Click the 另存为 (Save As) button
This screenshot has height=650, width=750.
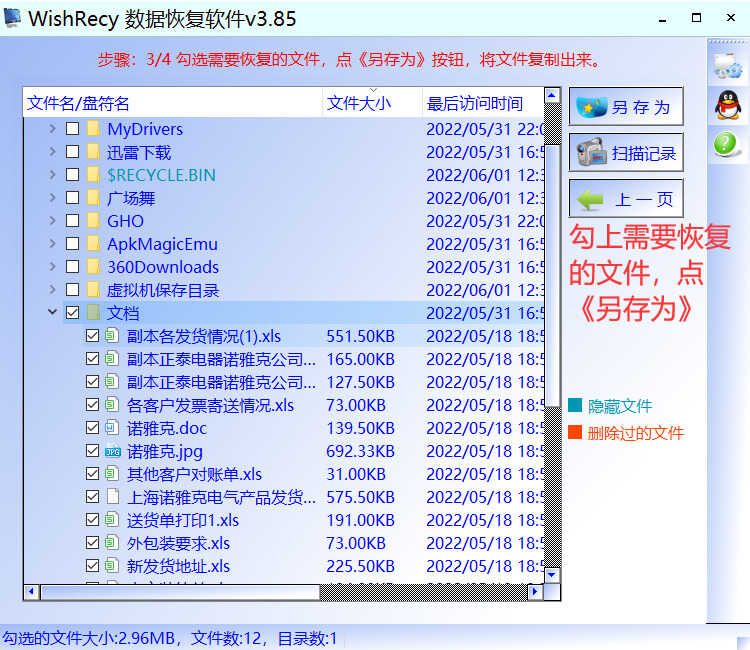click(626, 107)
